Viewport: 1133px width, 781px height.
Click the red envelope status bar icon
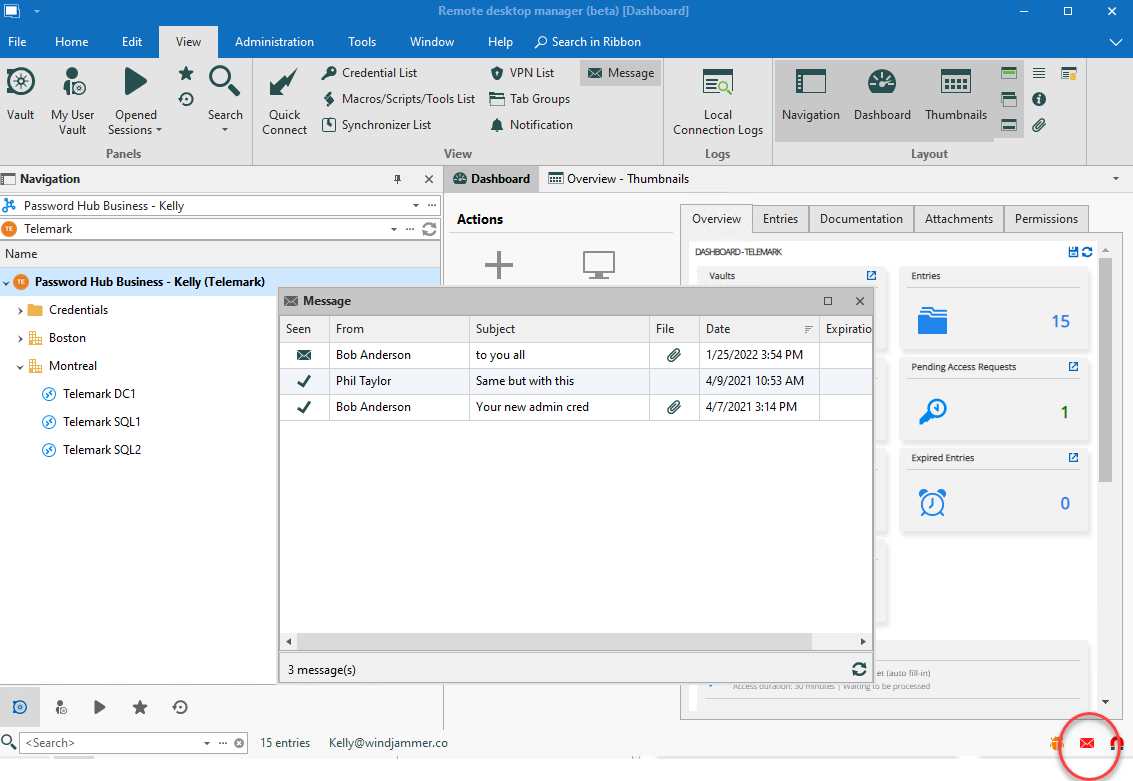coord(1087,743)
